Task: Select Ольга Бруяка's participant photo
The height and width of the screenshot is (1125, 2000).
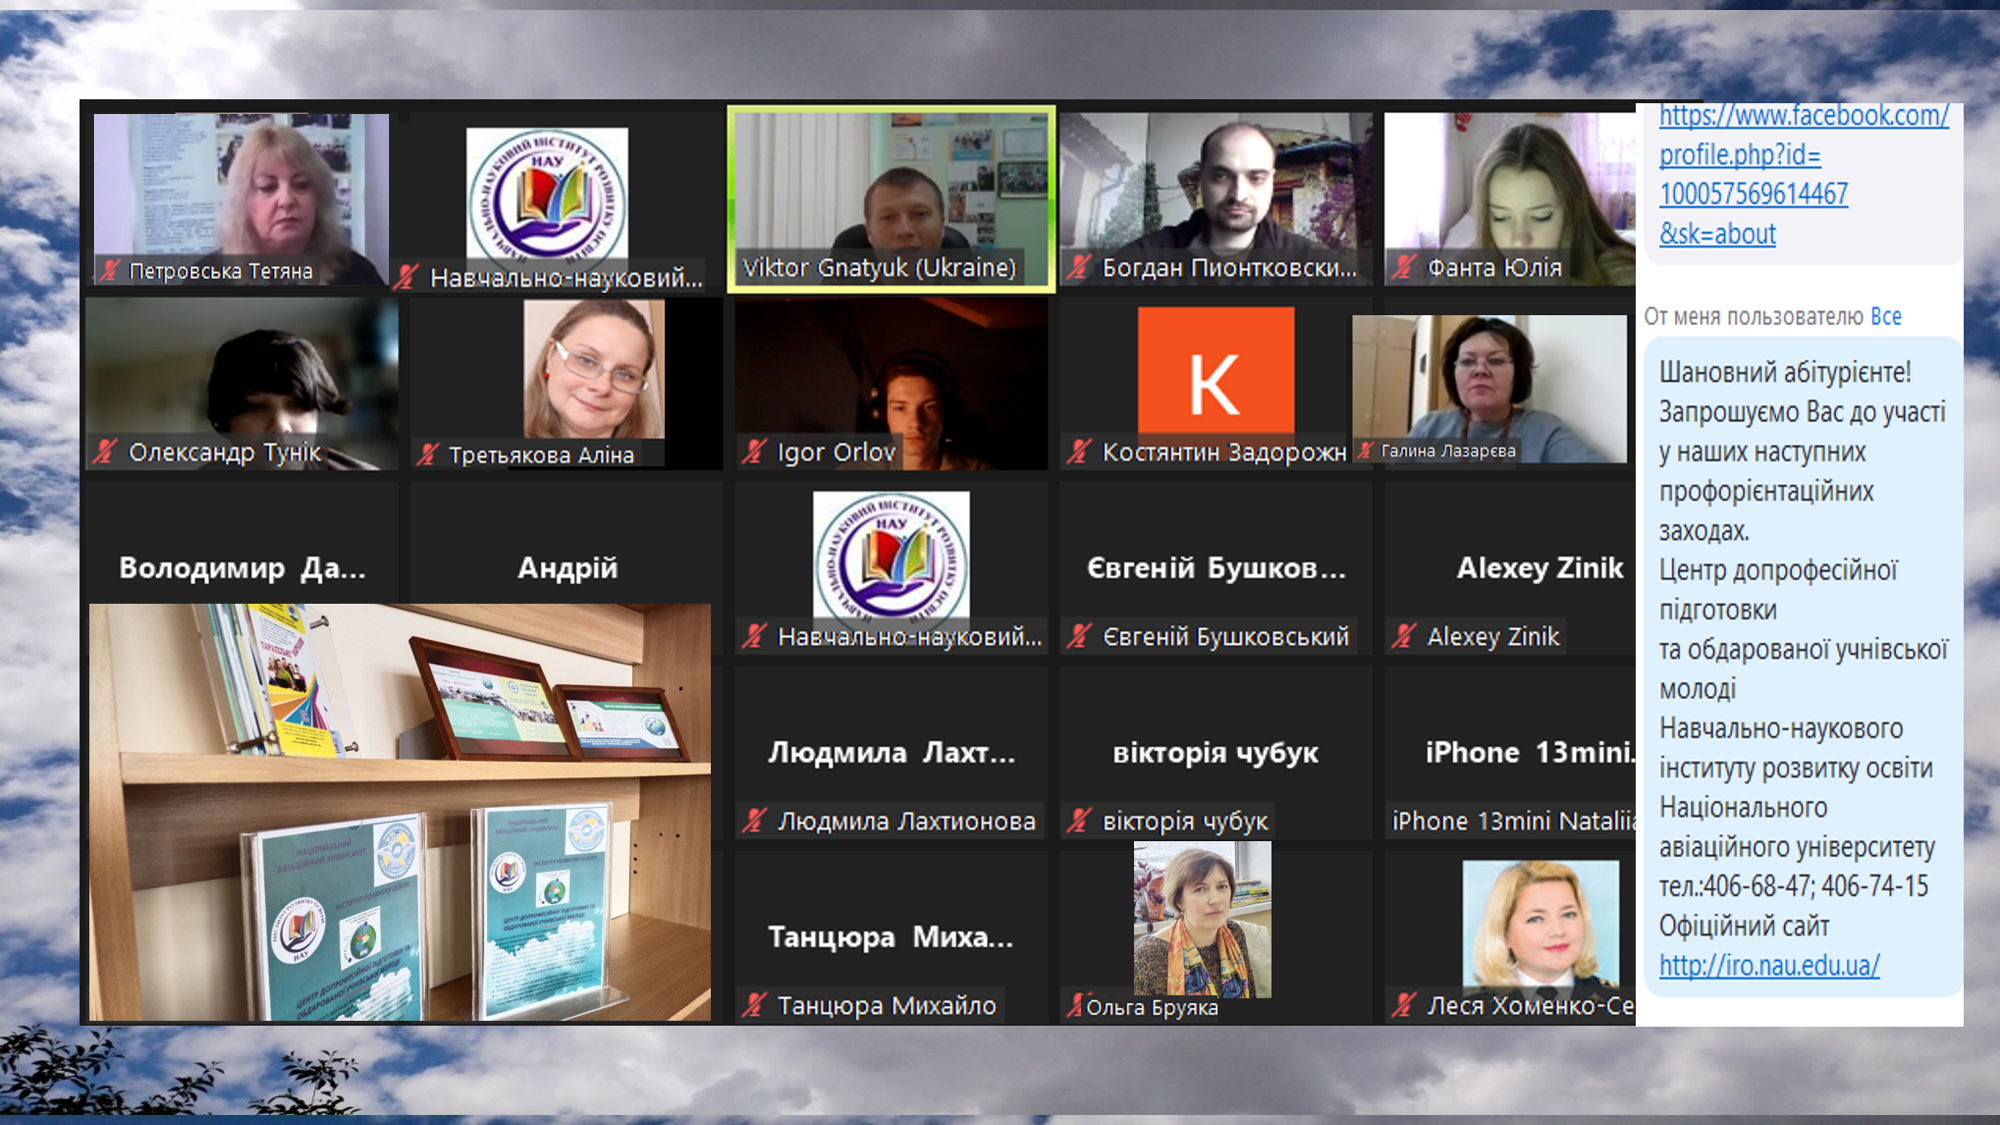Action: (1201, 918)
